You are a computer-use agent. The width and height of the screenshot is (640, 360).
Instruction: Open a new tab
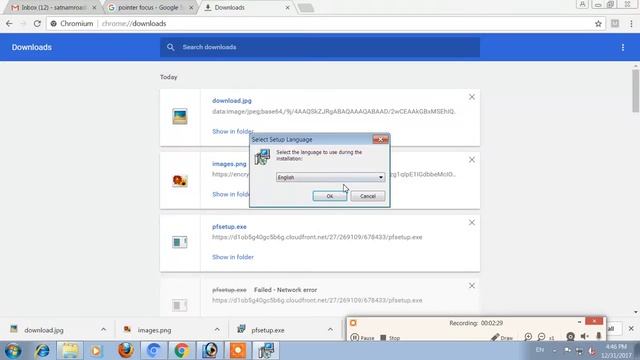pos(306,8)
